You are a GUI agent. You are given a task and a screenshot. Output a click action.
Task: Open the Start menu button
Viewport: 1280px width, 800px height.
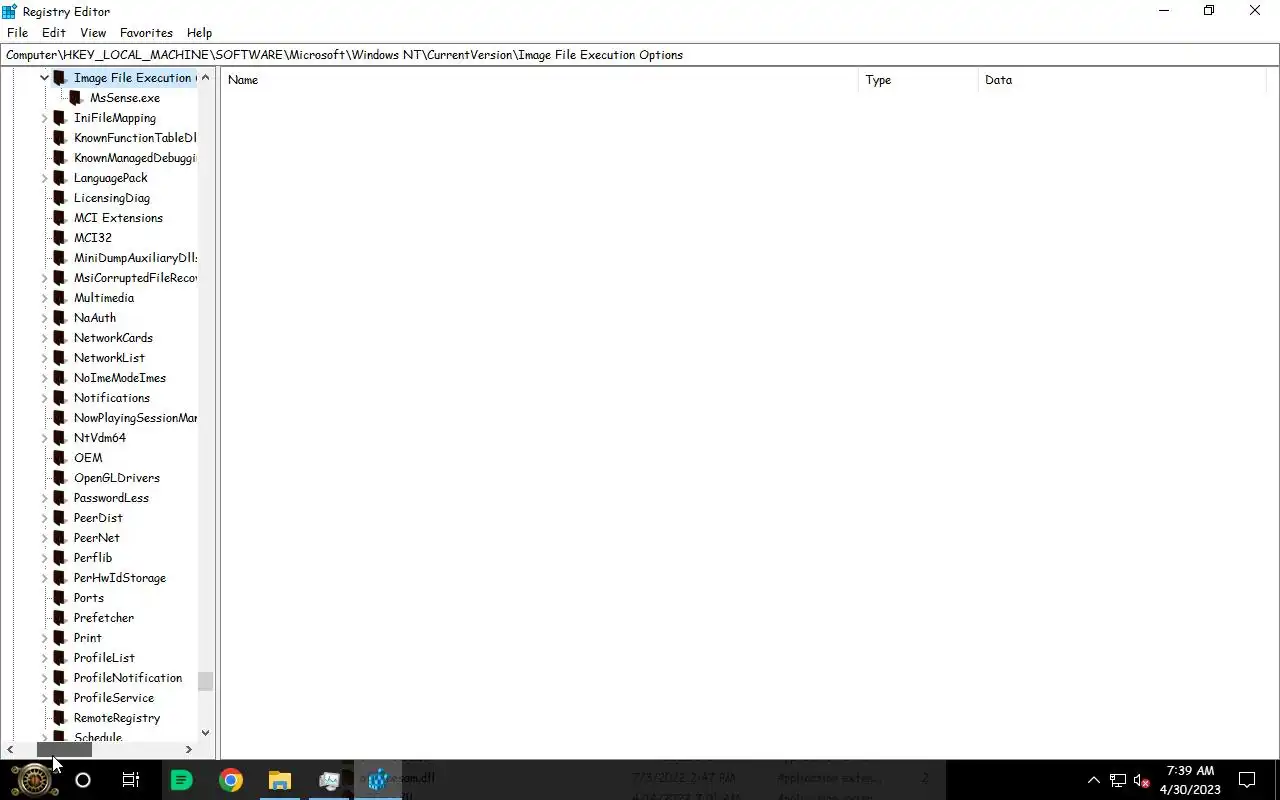[34, 780]
